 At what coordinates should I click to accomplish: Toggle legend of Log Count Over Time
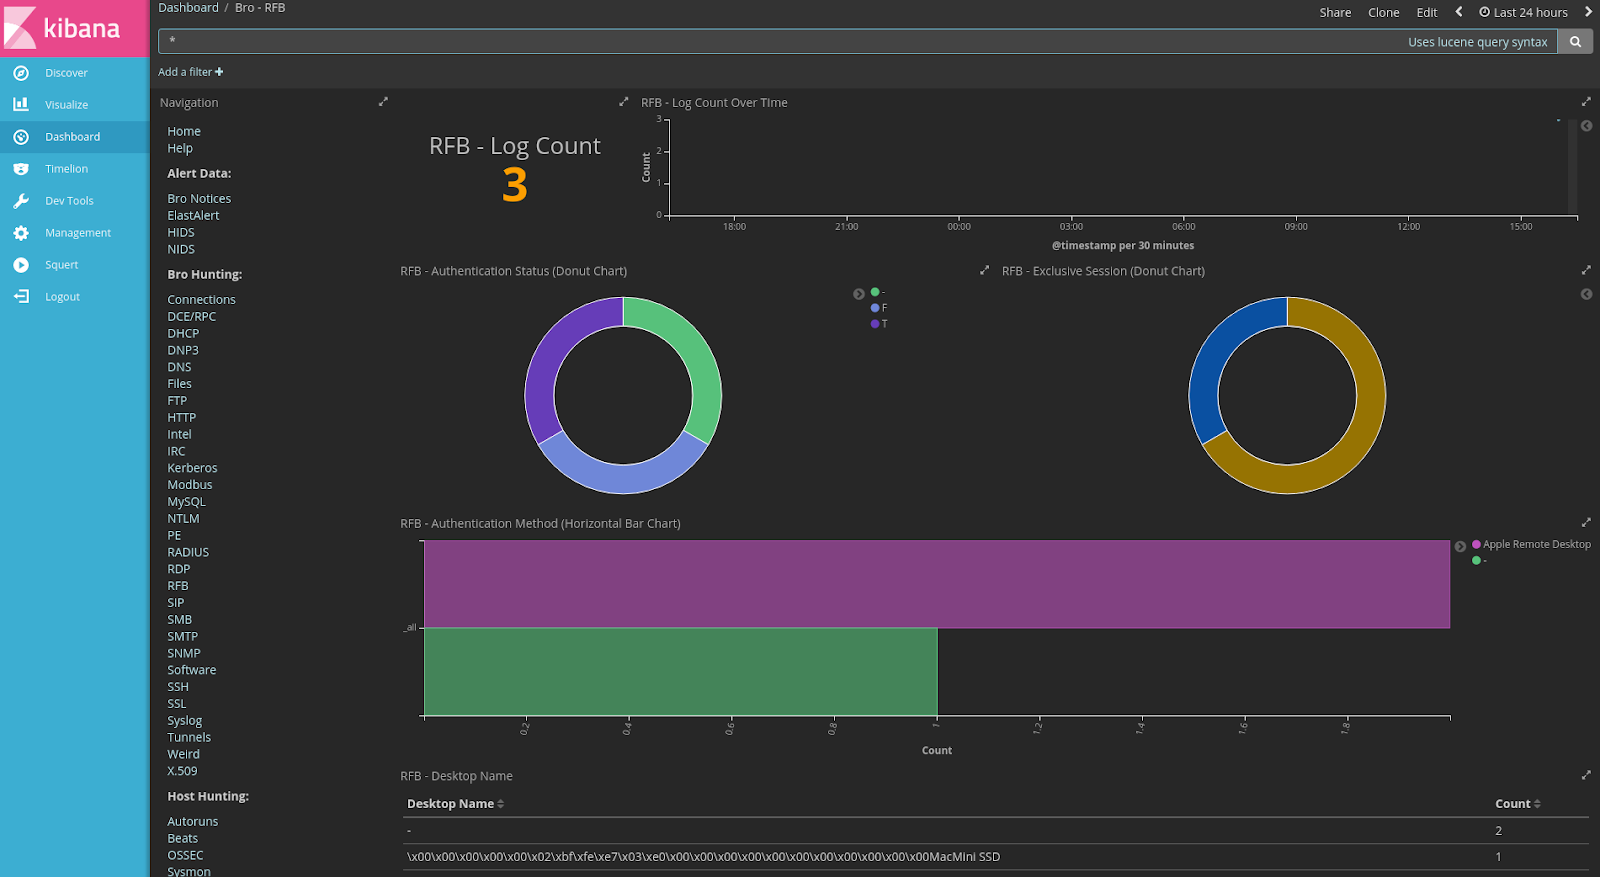pyautogui.click(x=1586, y=126)
